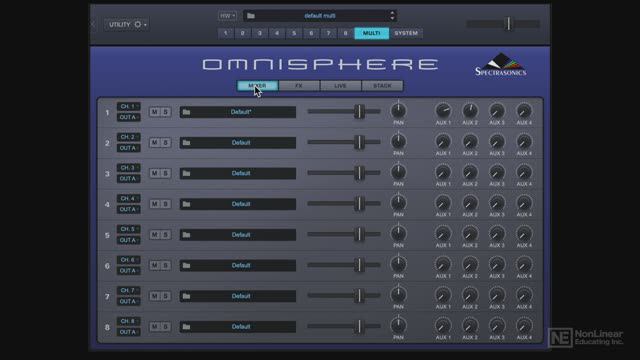Click the default multi stepper arrows

pos(392,16)
